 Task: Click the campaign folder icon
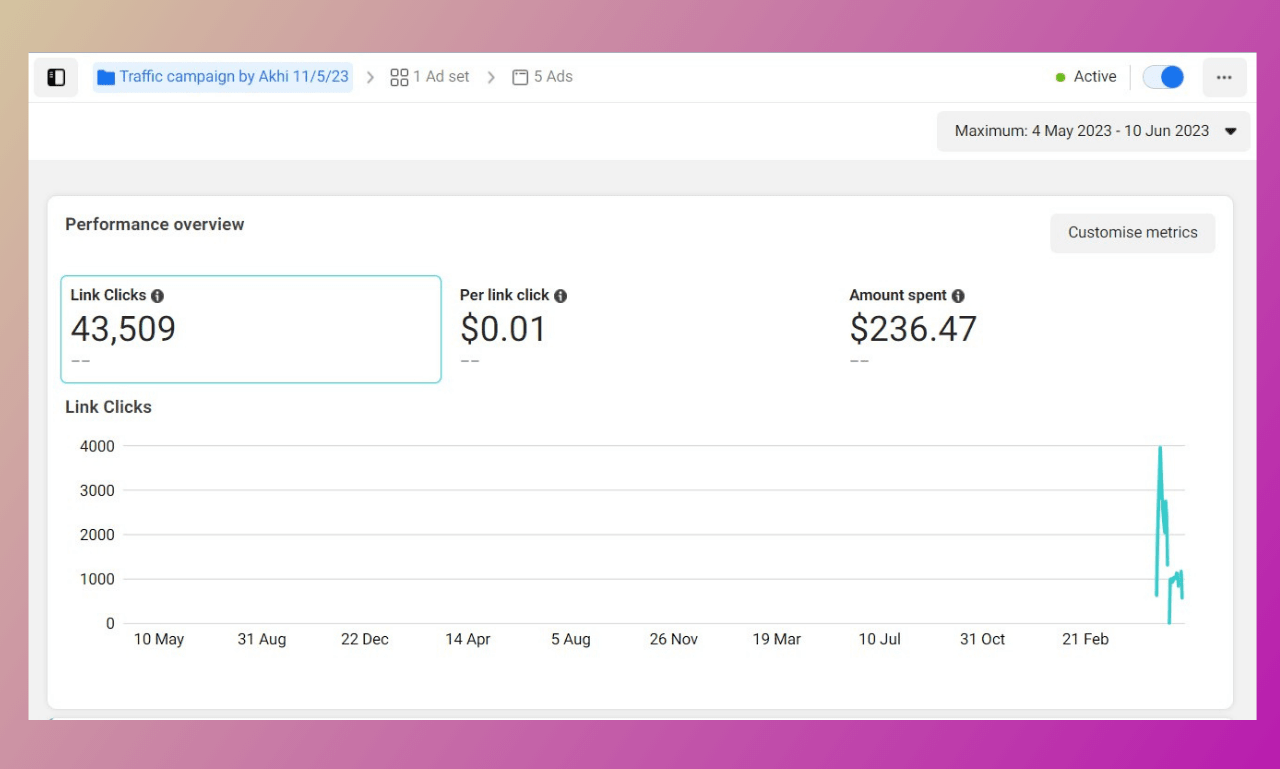106,77
